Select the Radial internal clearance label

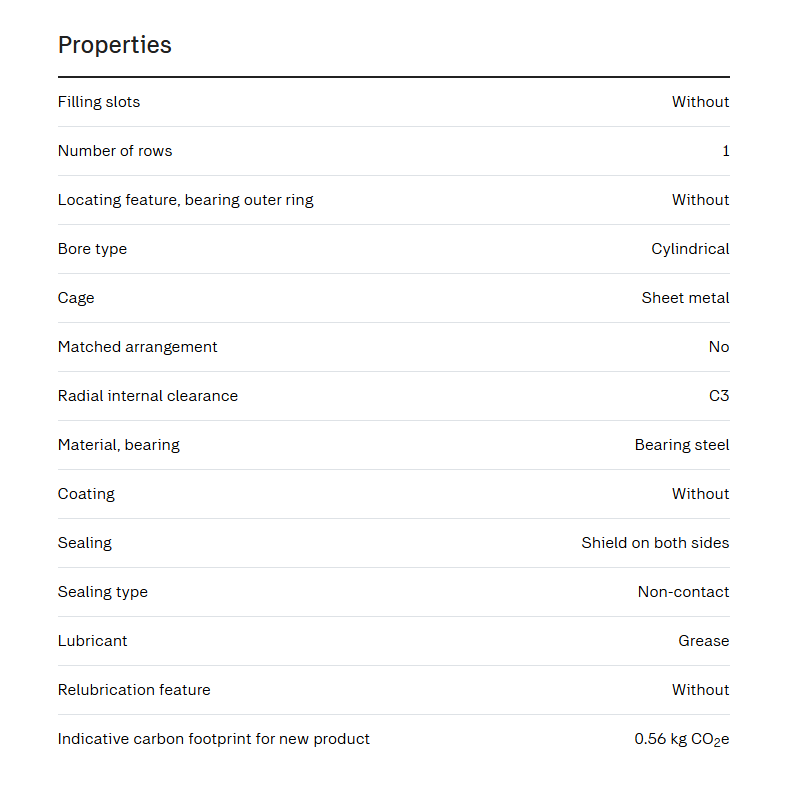tap(148, 396)
